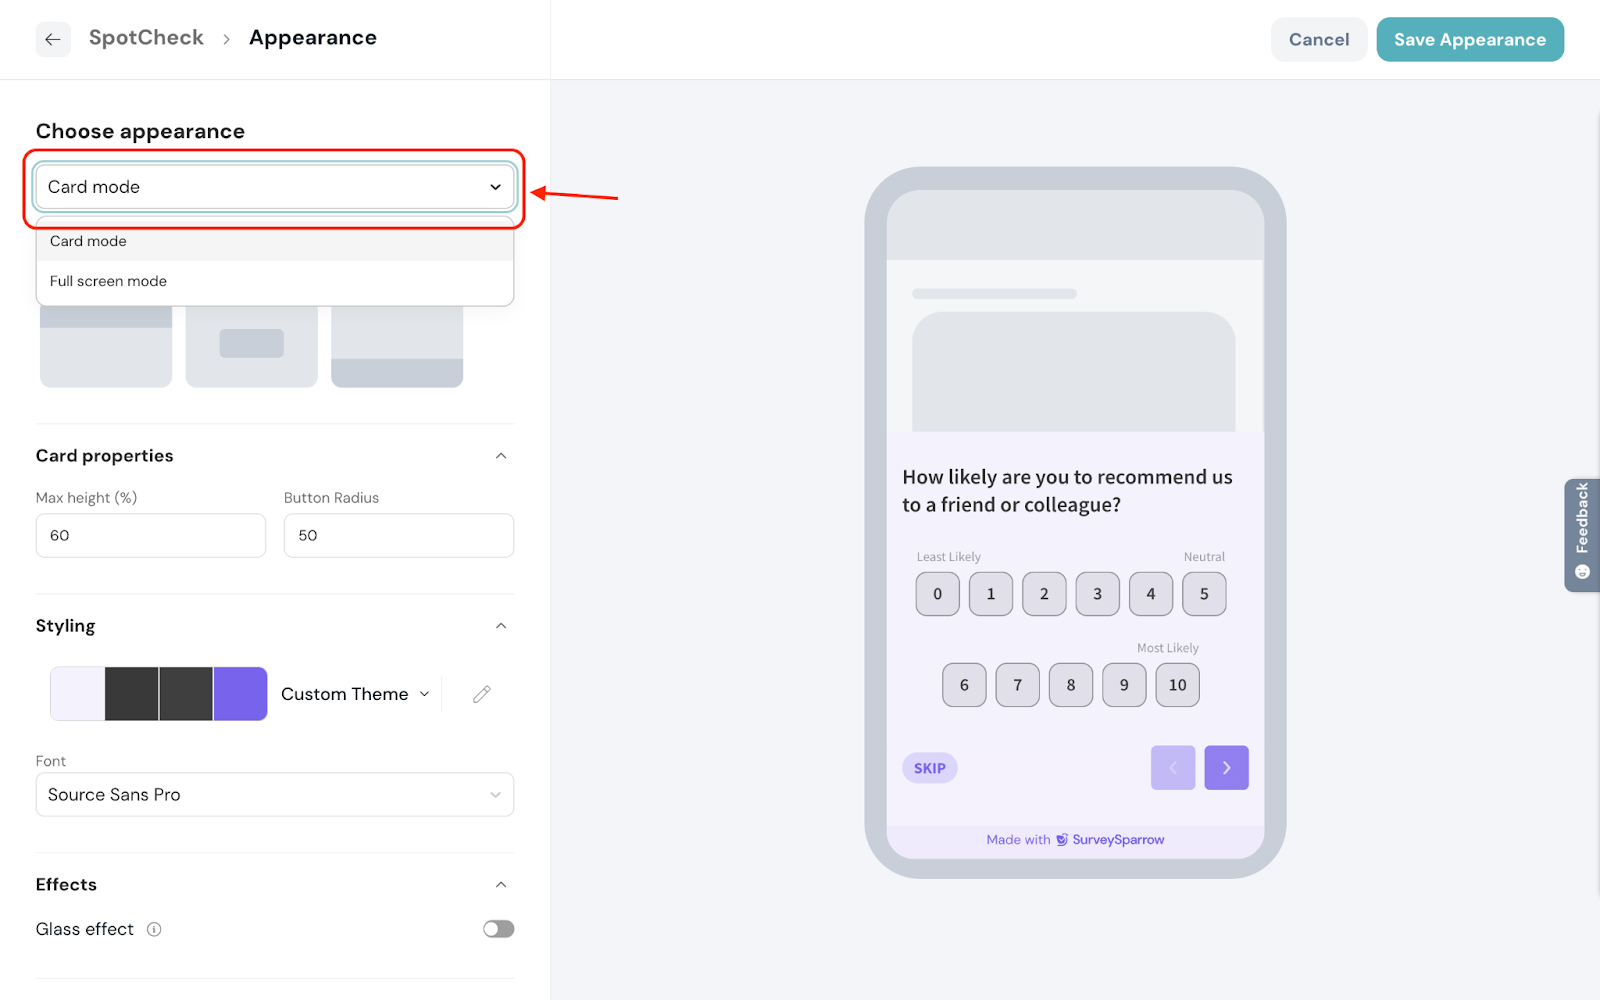Click the Max height input field
Viewport: 1600px width, 1000px height.
pyautogui.click(x=151, y=536)
